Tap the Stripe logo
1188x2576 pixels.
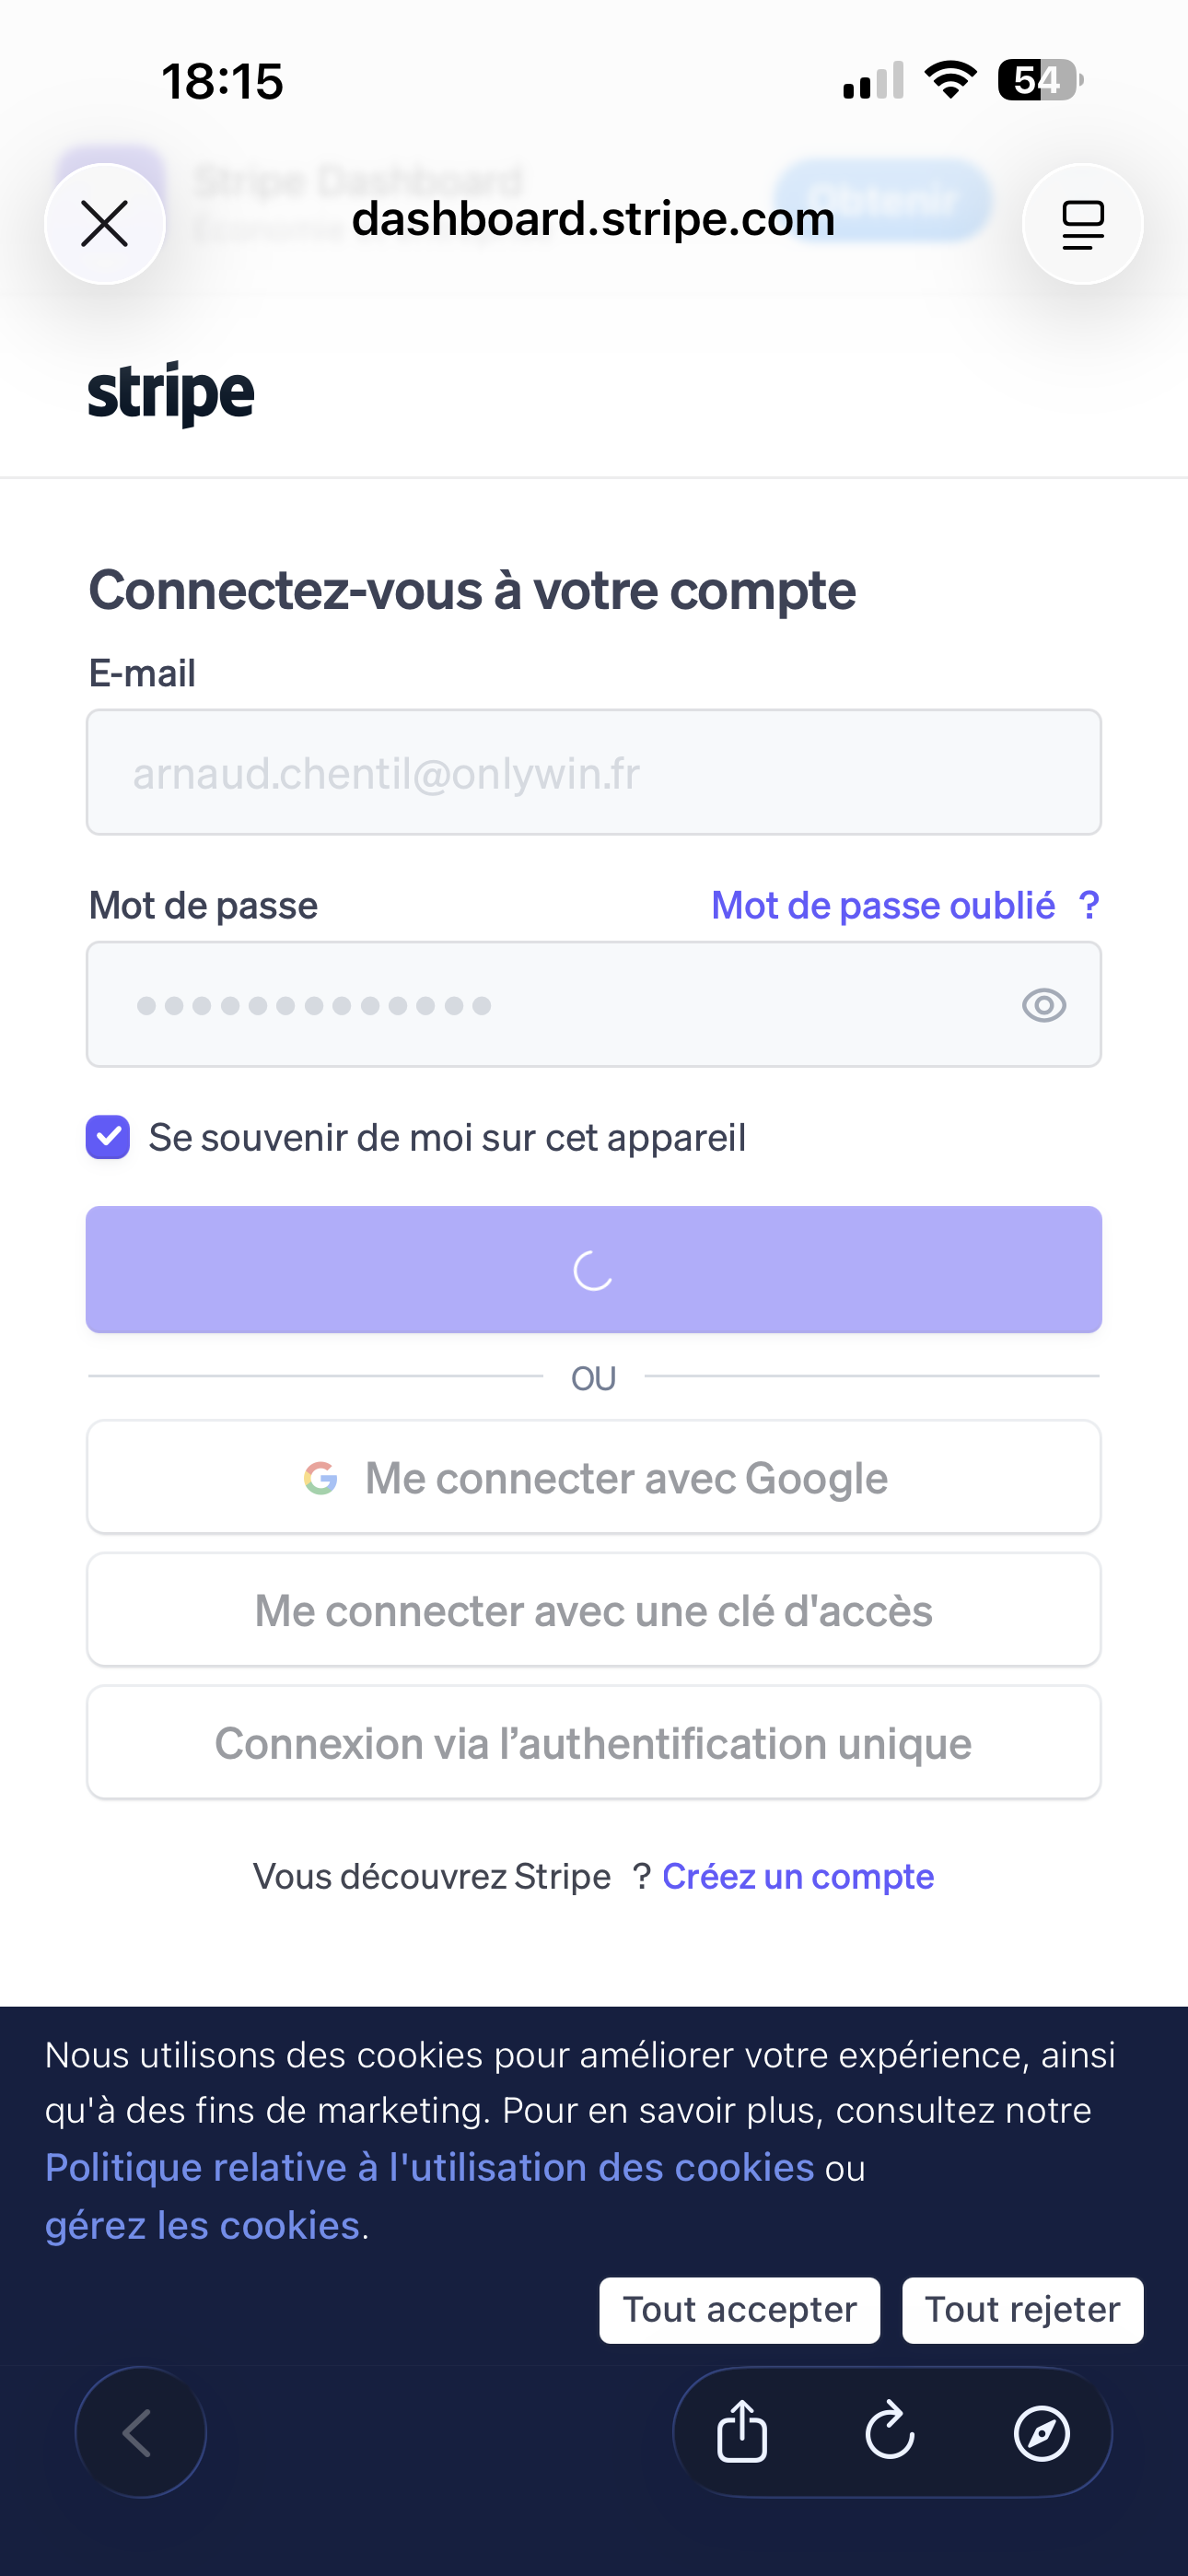pos(171,393)
